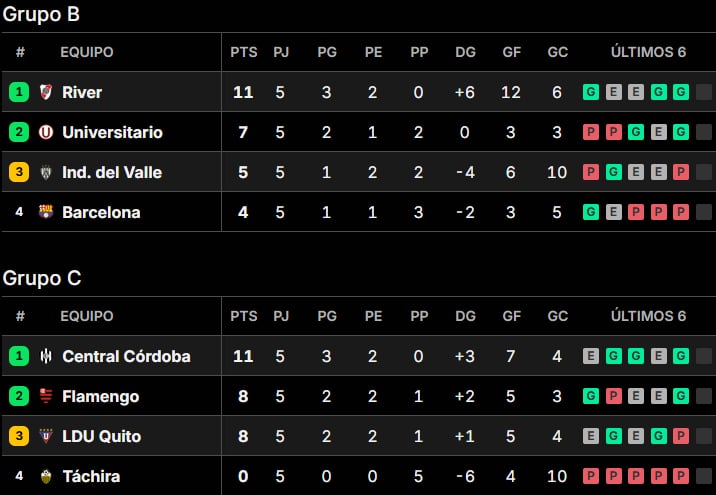Click yellow position 3 badge for LDU Quito
The image size is (716, 495).
click(x=19, y=436)
